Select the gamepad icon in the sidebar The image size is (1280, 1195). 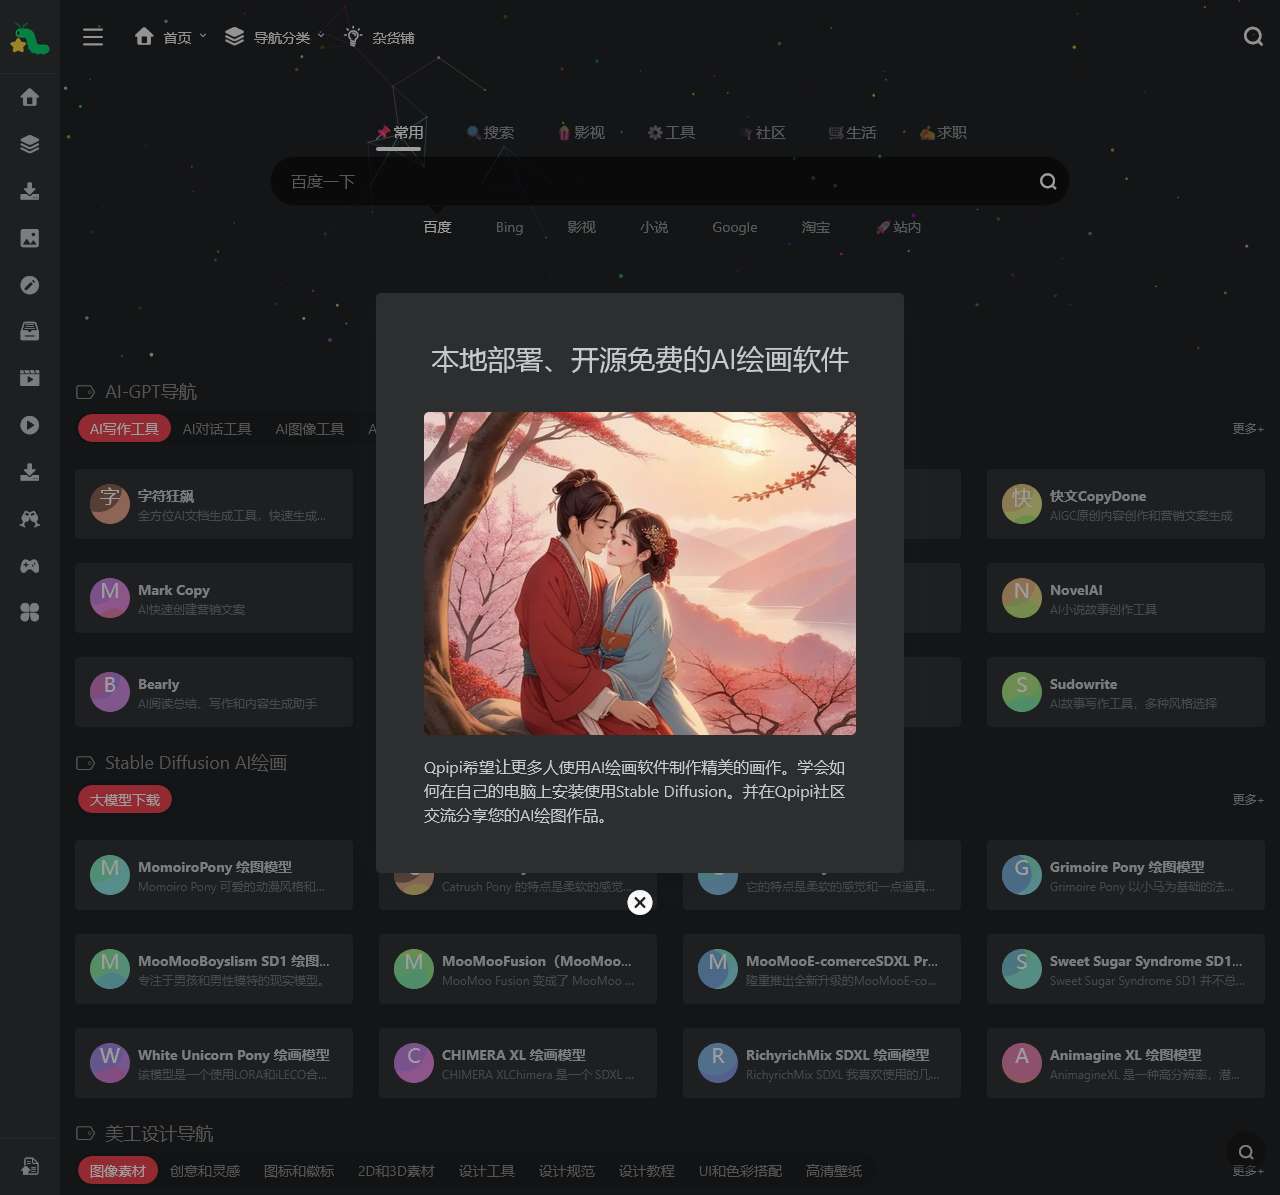pyautogui.click(x=30, y=566)
